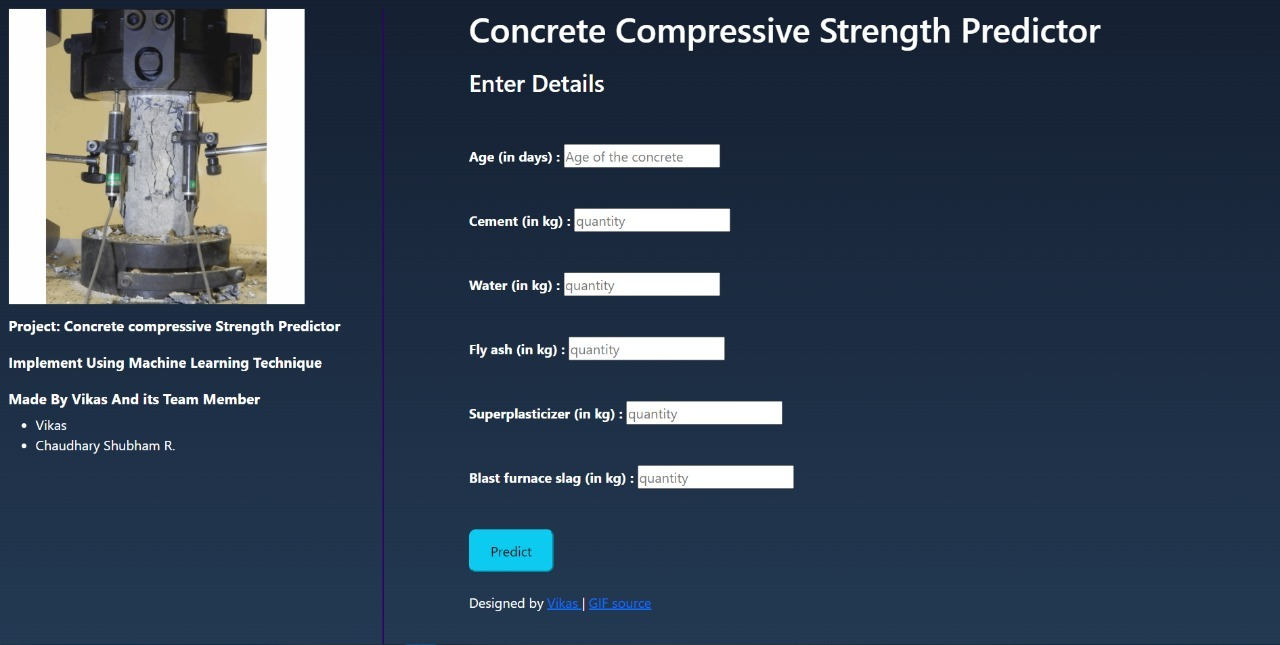Click the Enter Details heading
Screen dimensions: 1280x645
536,84
